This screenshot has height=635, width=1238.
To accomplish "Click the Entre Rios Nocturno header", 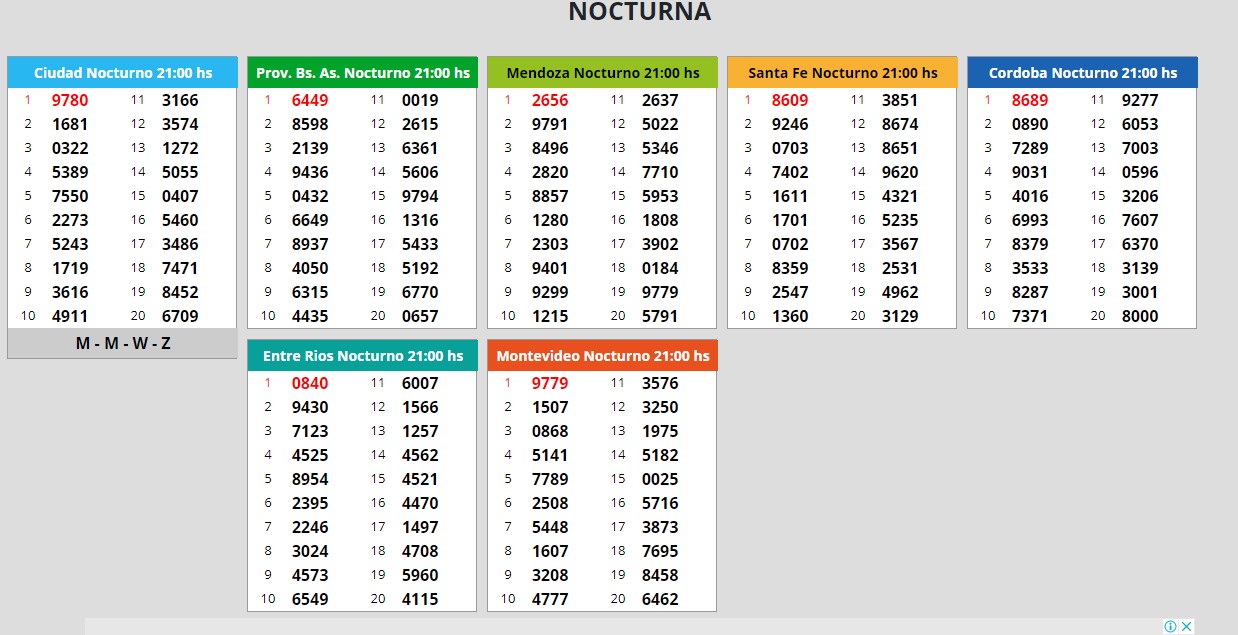I will [362, 356].
